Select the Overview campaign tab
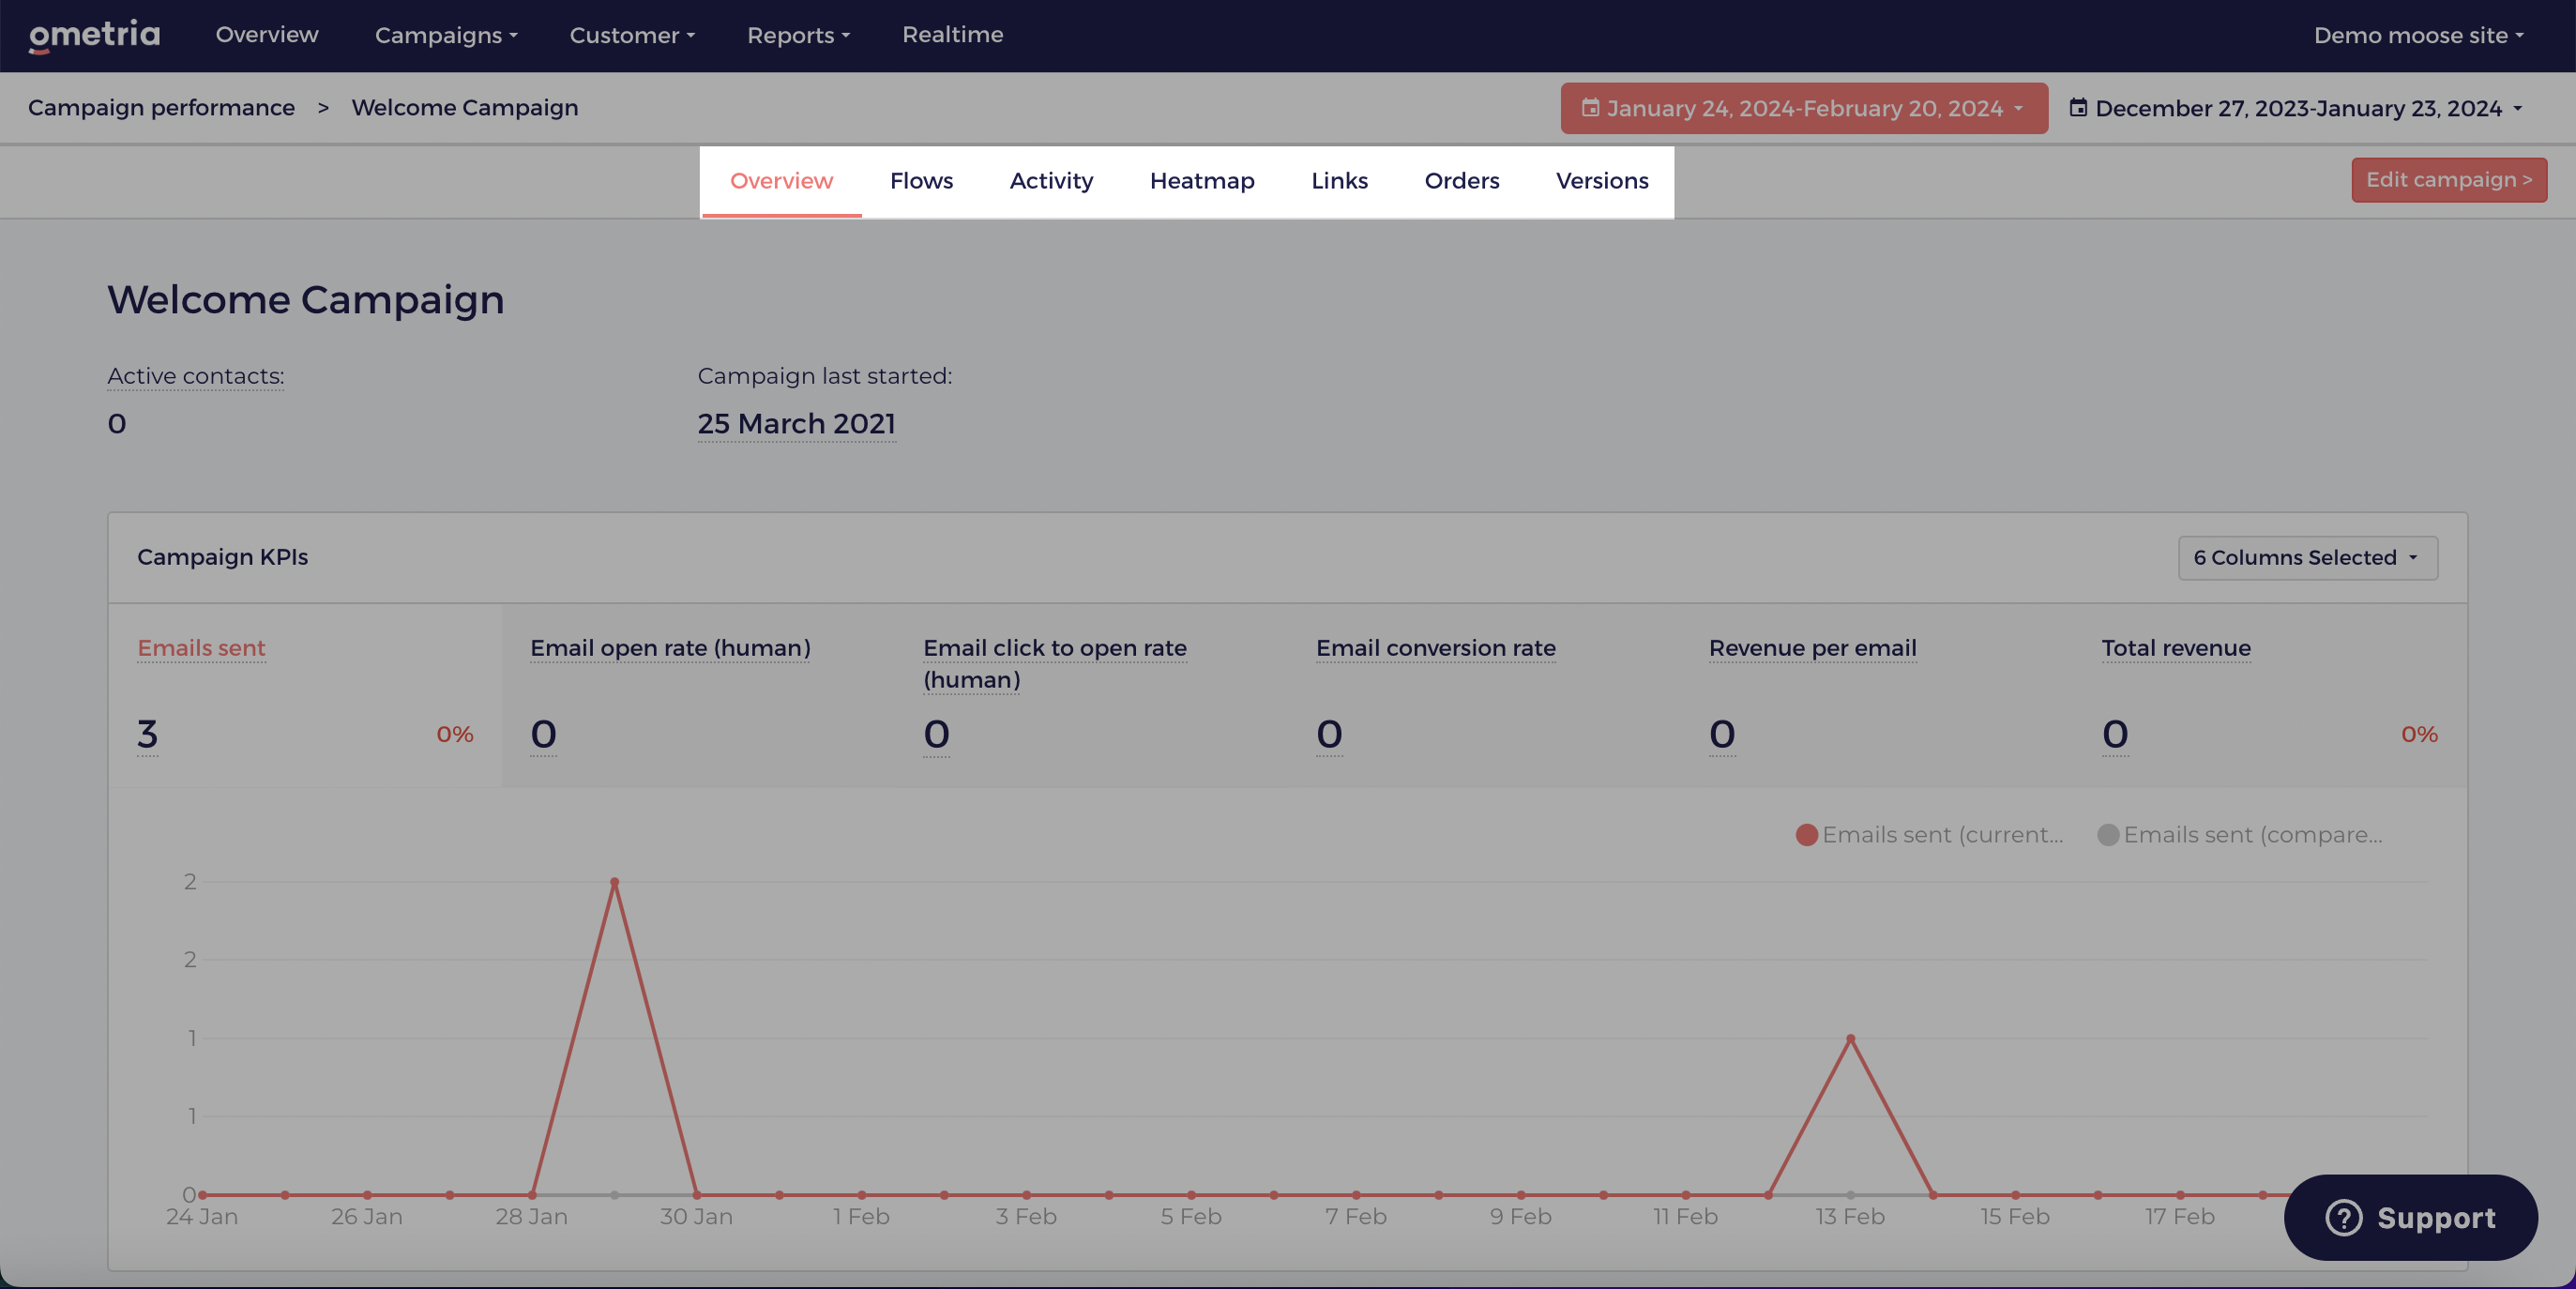The height and width of the screenshot is (1289, 2576). 781,181
